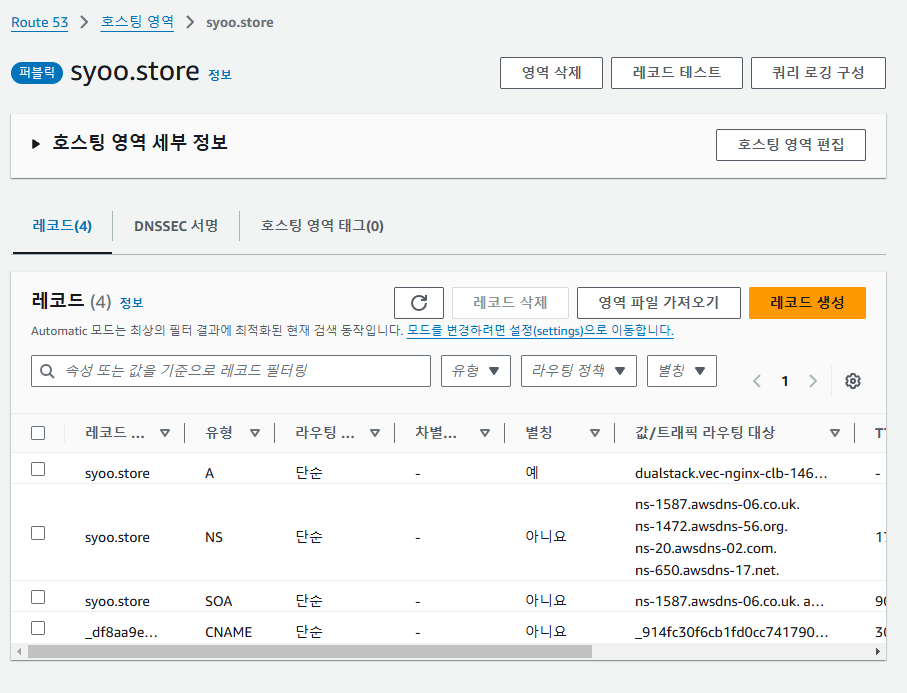Click ns-1472.awsdns-56.org. value
This screenshot has width=907, height=693.
(x=711, y=526)
